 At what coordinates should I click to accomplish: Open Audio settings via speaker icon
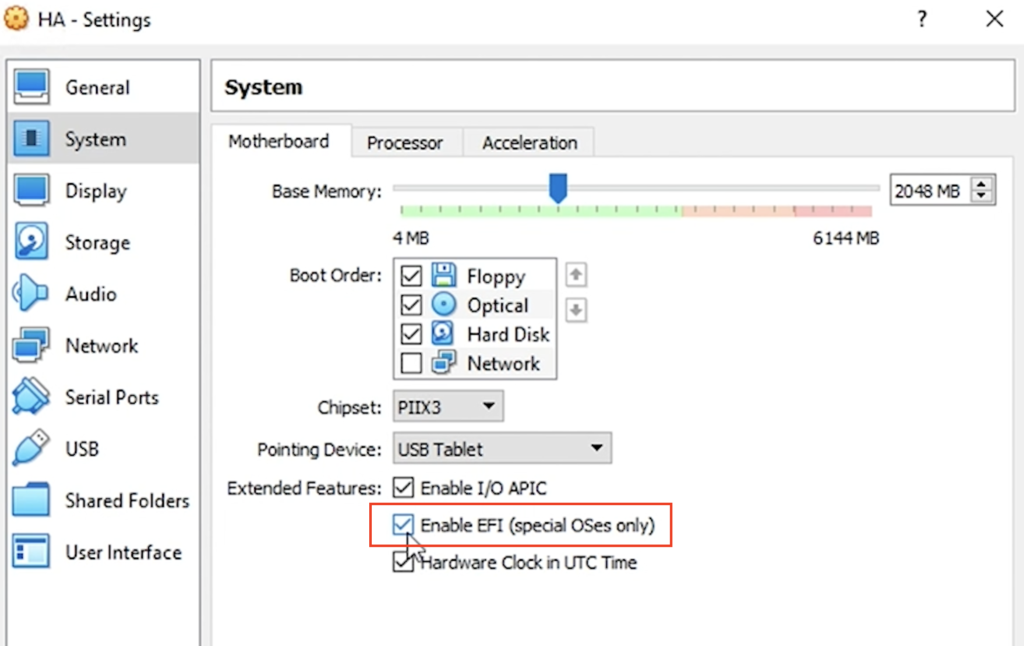pos(30,293)
